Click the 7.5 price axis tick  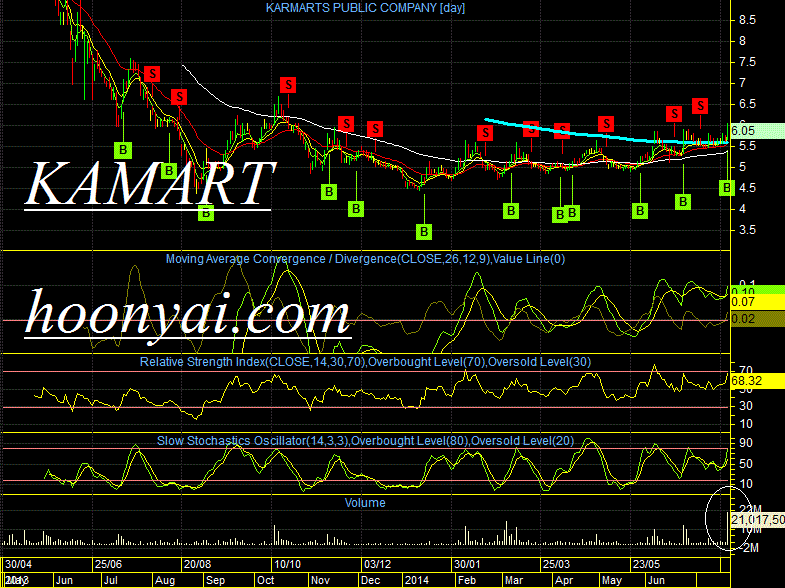747,62
